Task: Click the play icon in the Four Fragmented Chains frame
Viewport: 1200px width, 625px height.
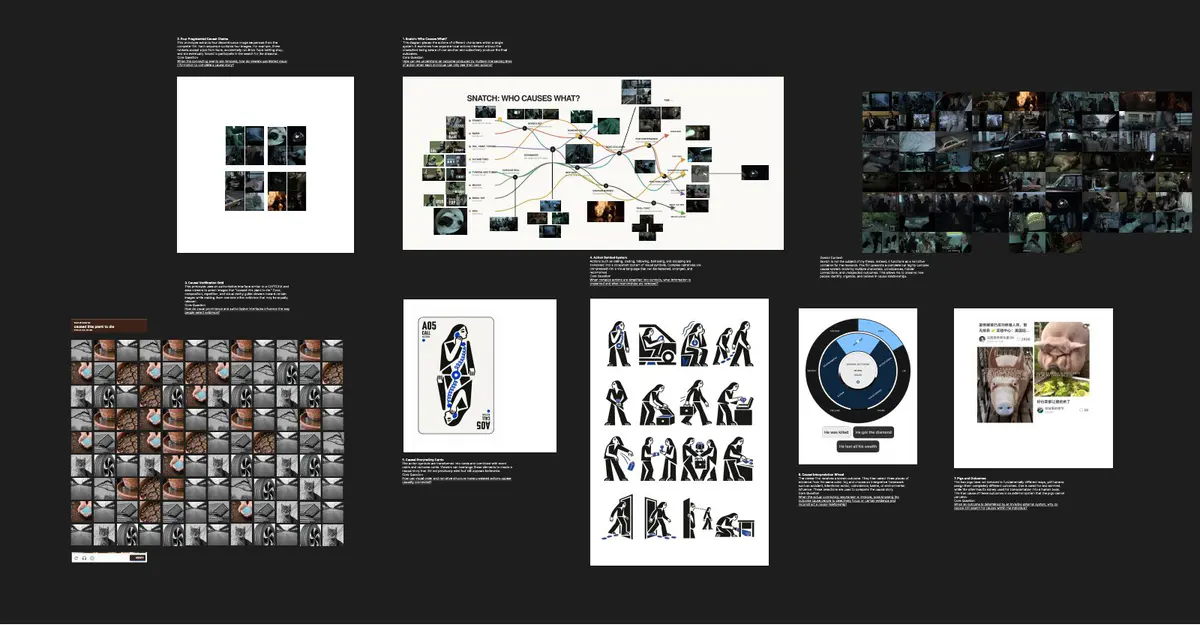Action: pos(297,136)
